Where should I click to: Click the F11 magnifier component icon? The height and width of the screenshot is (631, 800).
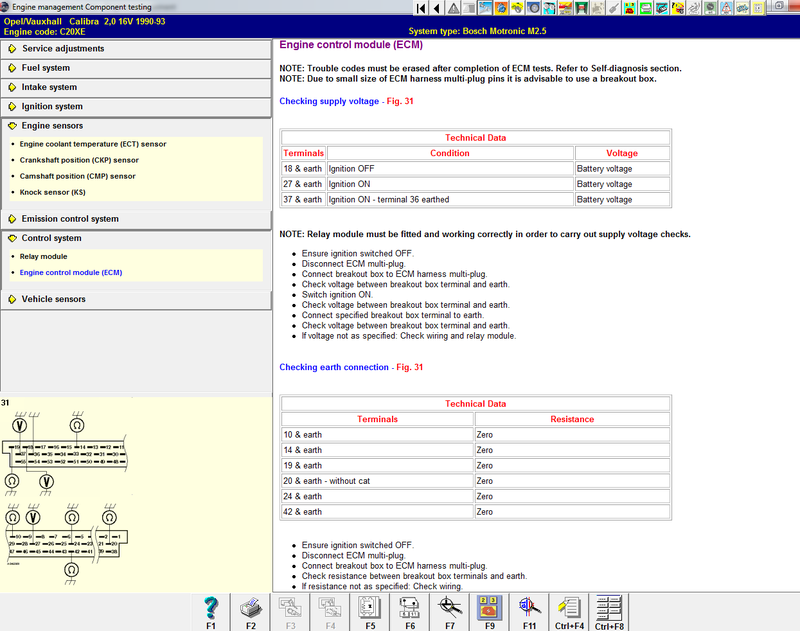pos(529,612)
